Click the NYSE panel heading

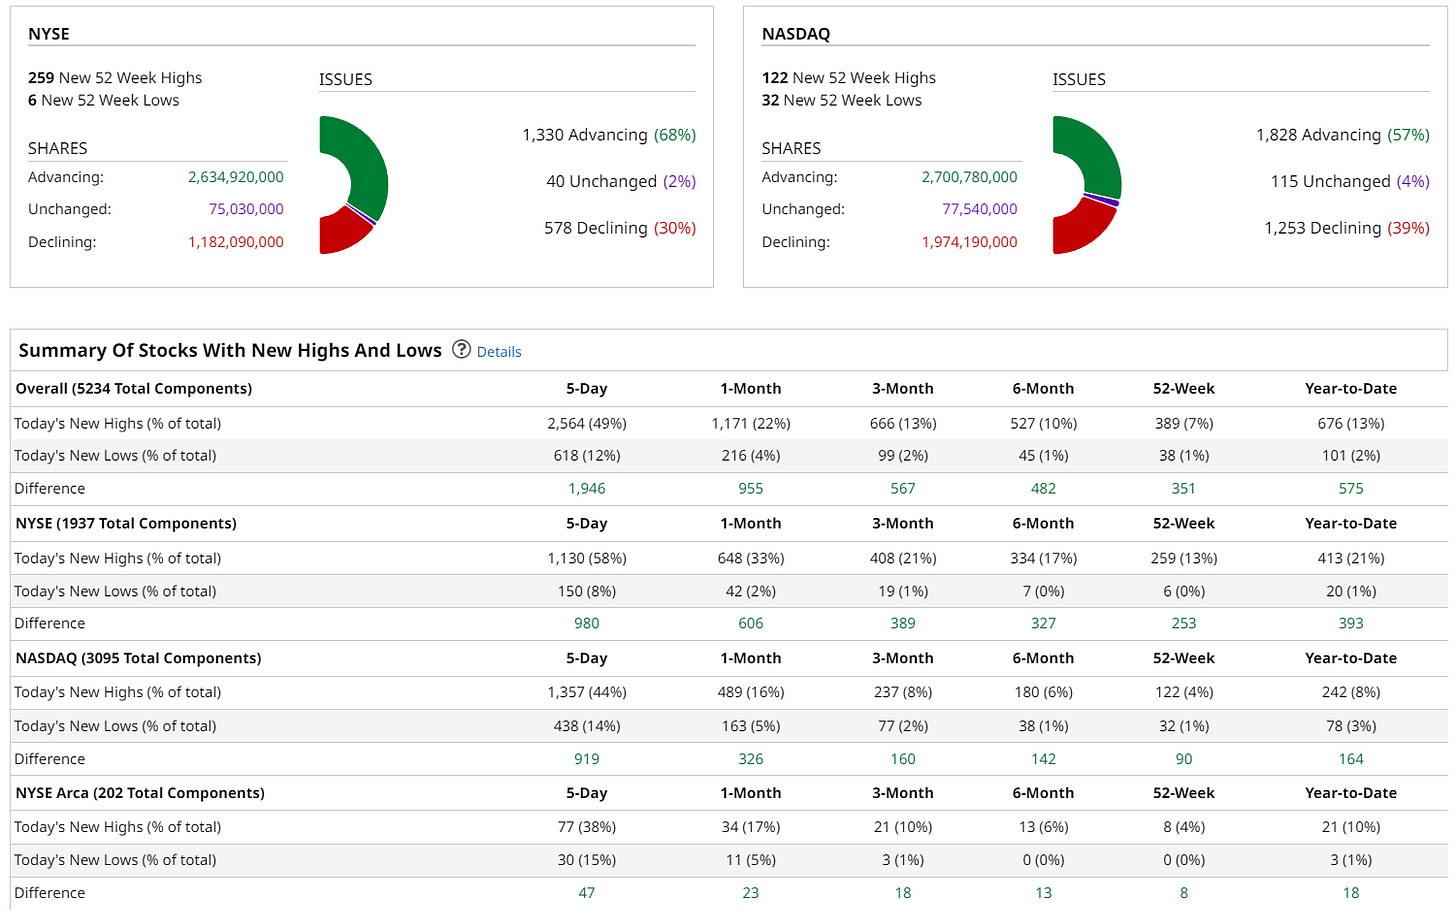49,34
